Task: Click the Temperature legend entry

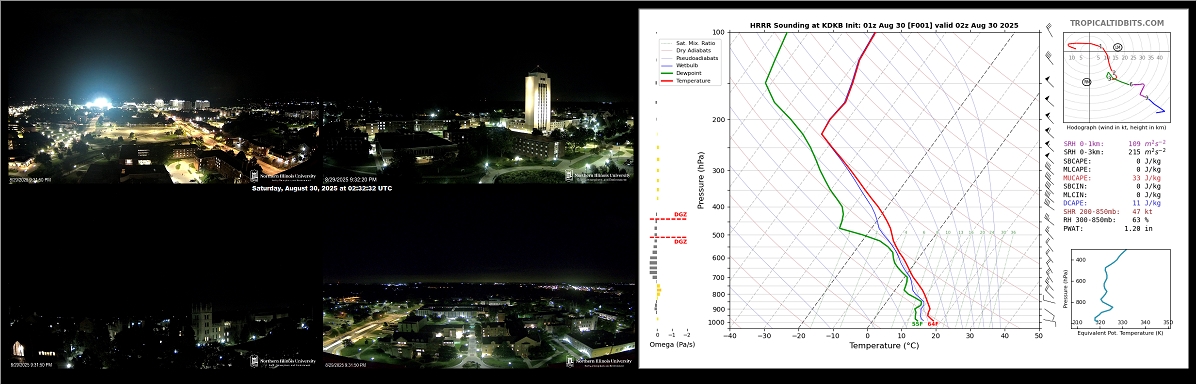Action: (x=684, y=80)
